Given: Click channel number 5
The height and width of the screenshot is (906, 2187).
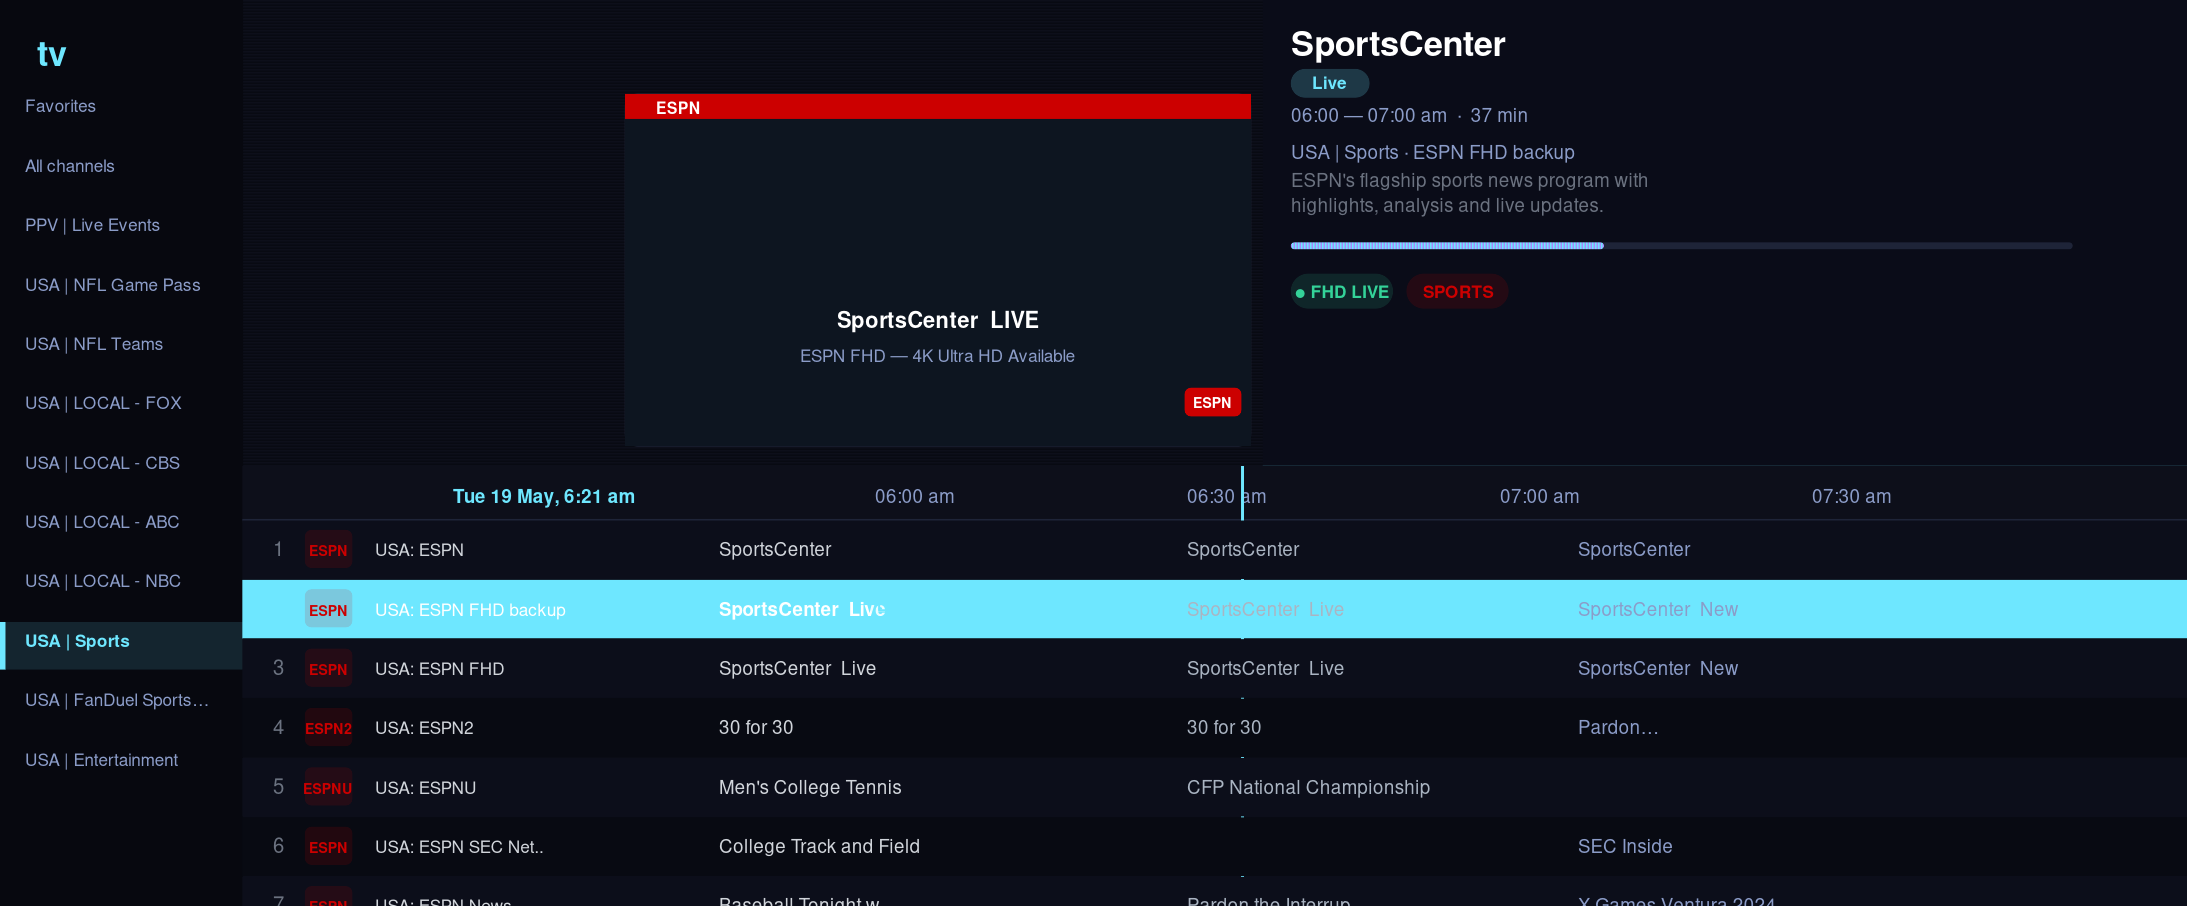Looking at the screenshot, I should pos(278,787).
